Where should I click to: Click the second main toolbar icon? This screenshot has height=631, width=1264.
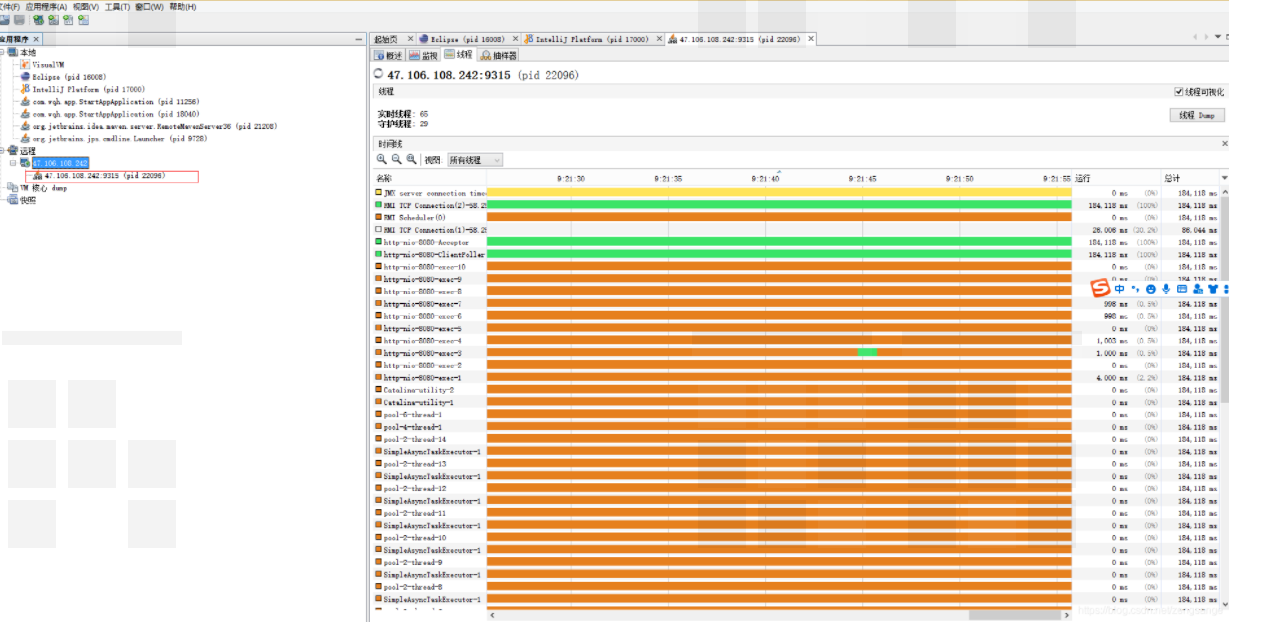click(19, 19)
